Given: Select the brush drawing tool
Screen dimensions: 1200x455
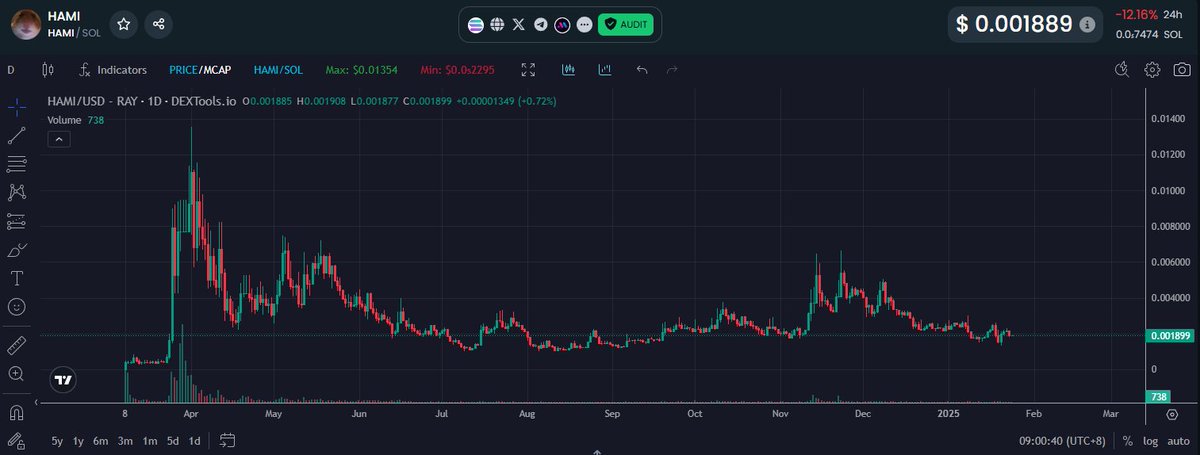Looking at the screenshot, I should coord(16,249).
